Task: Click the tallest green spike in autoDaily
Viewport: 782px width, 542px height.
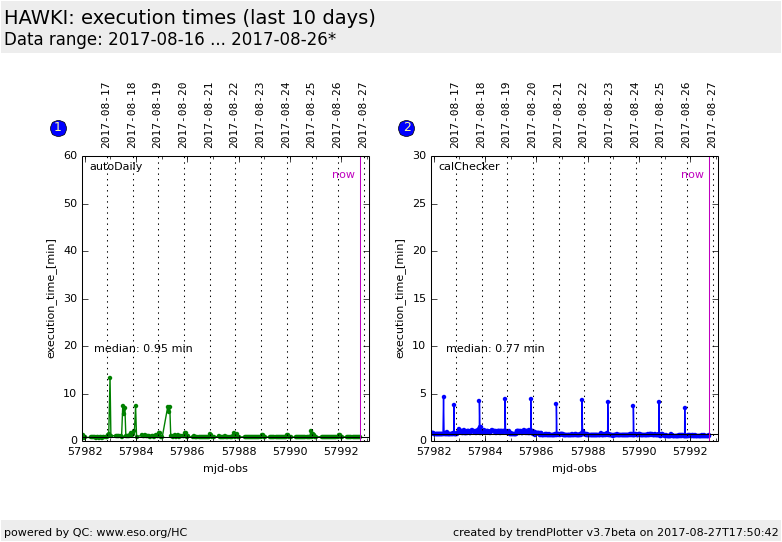Action: click(110, 380)
